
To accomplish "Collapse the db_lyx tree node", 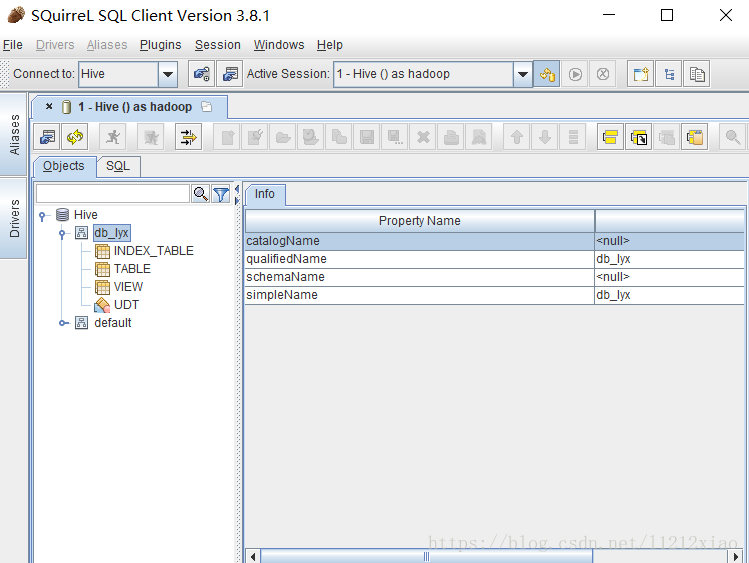I will (62, 234).
